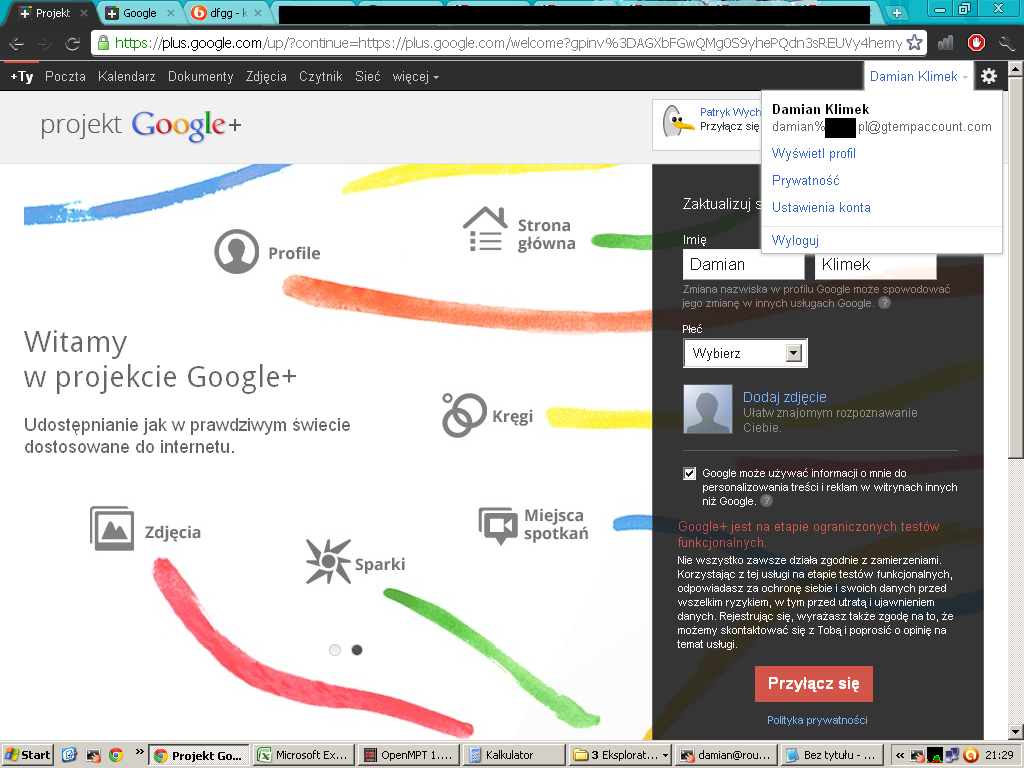
Task: Collapse the Damian Klimek account dropdown
Action: click(918, 76)
